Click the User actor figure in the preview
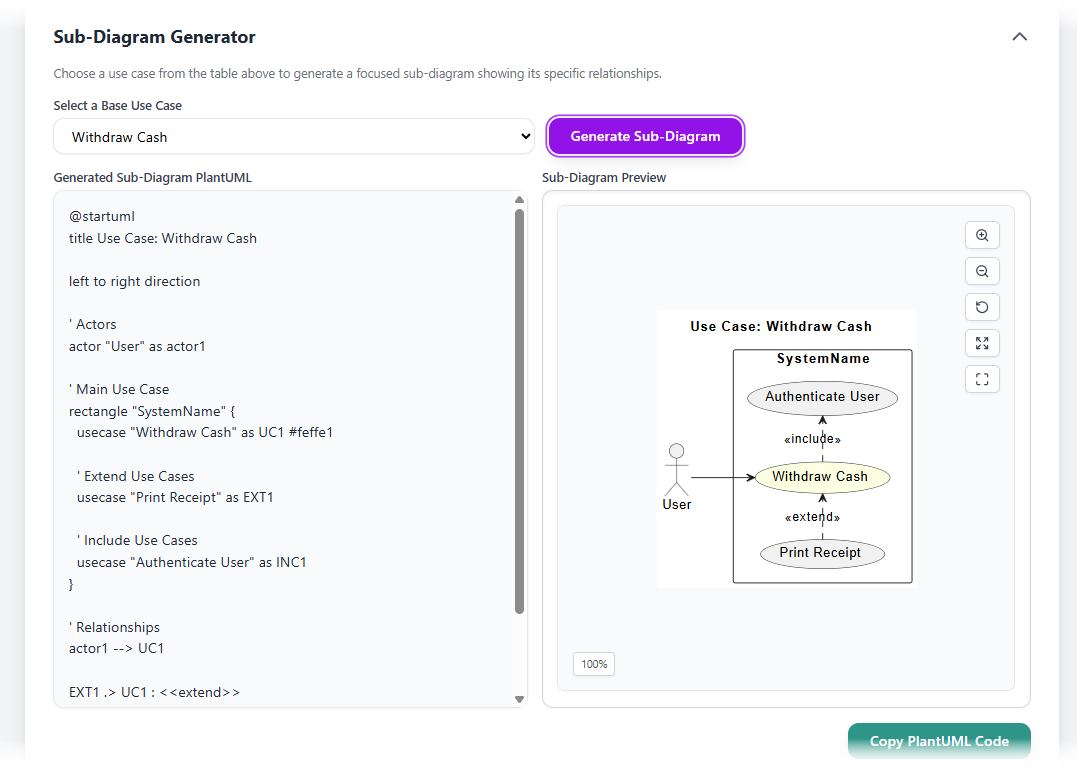Screen dimensions: 1077x769 tap(677, 470)
